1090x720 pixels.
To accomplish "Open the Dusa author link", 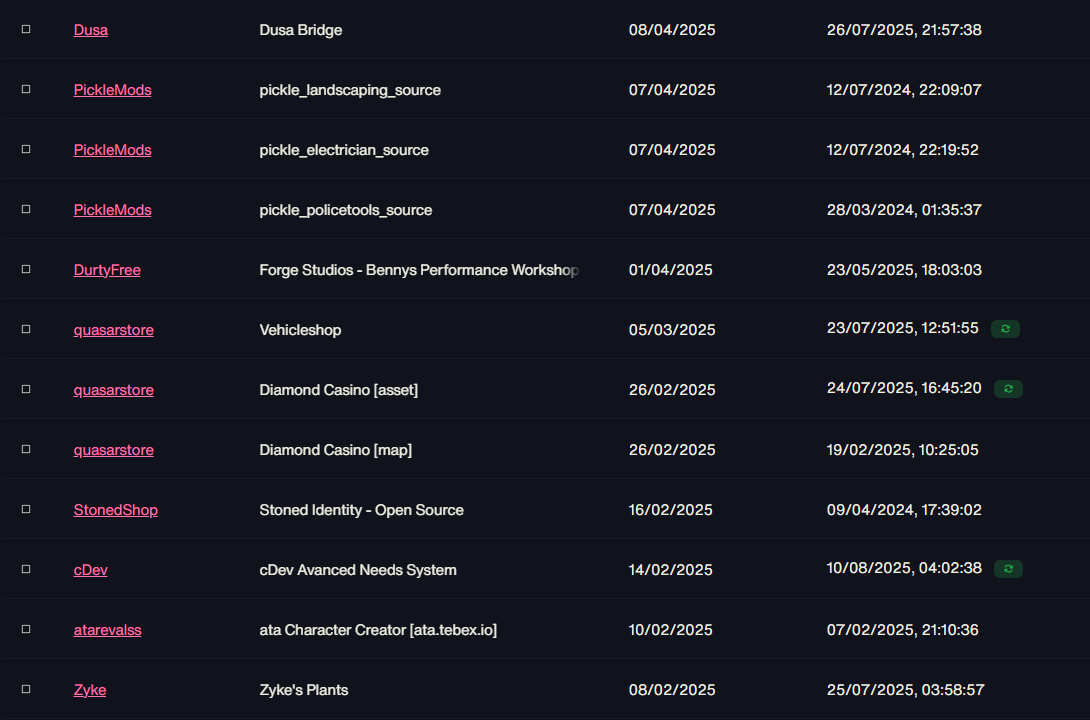I will point(90,30).
